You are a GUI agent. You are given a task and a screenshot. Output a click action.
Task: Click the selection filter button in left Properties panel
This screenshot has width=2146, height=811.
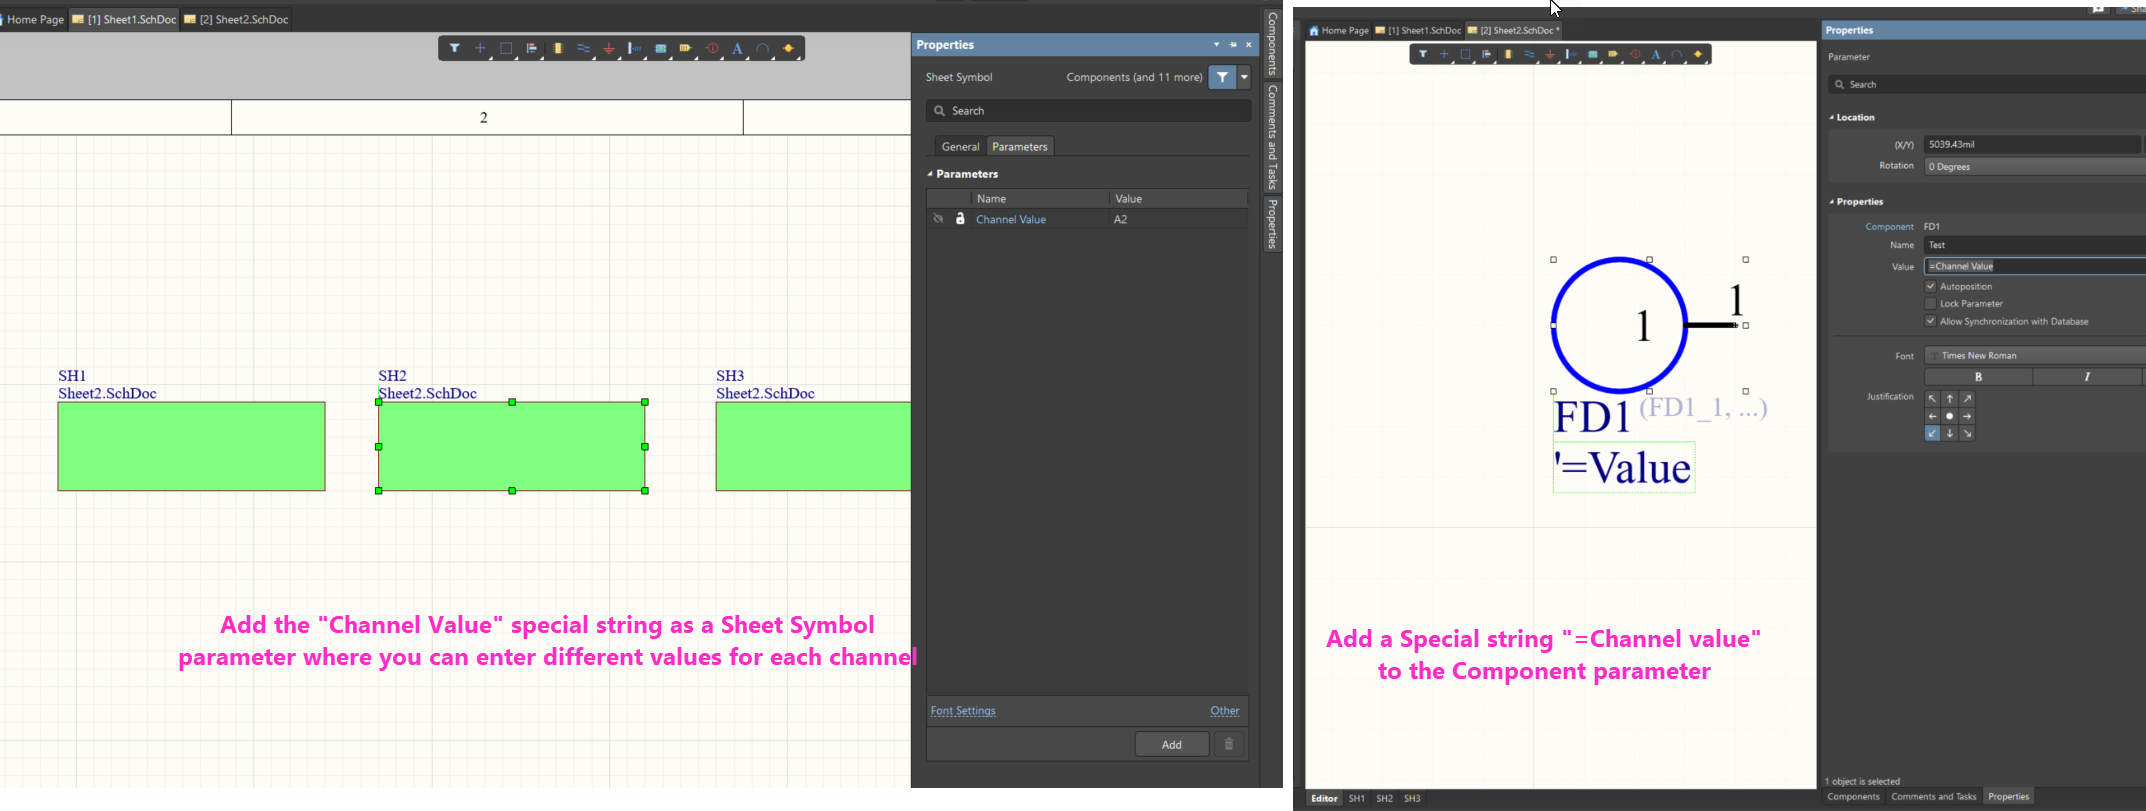coord(1222,77)
